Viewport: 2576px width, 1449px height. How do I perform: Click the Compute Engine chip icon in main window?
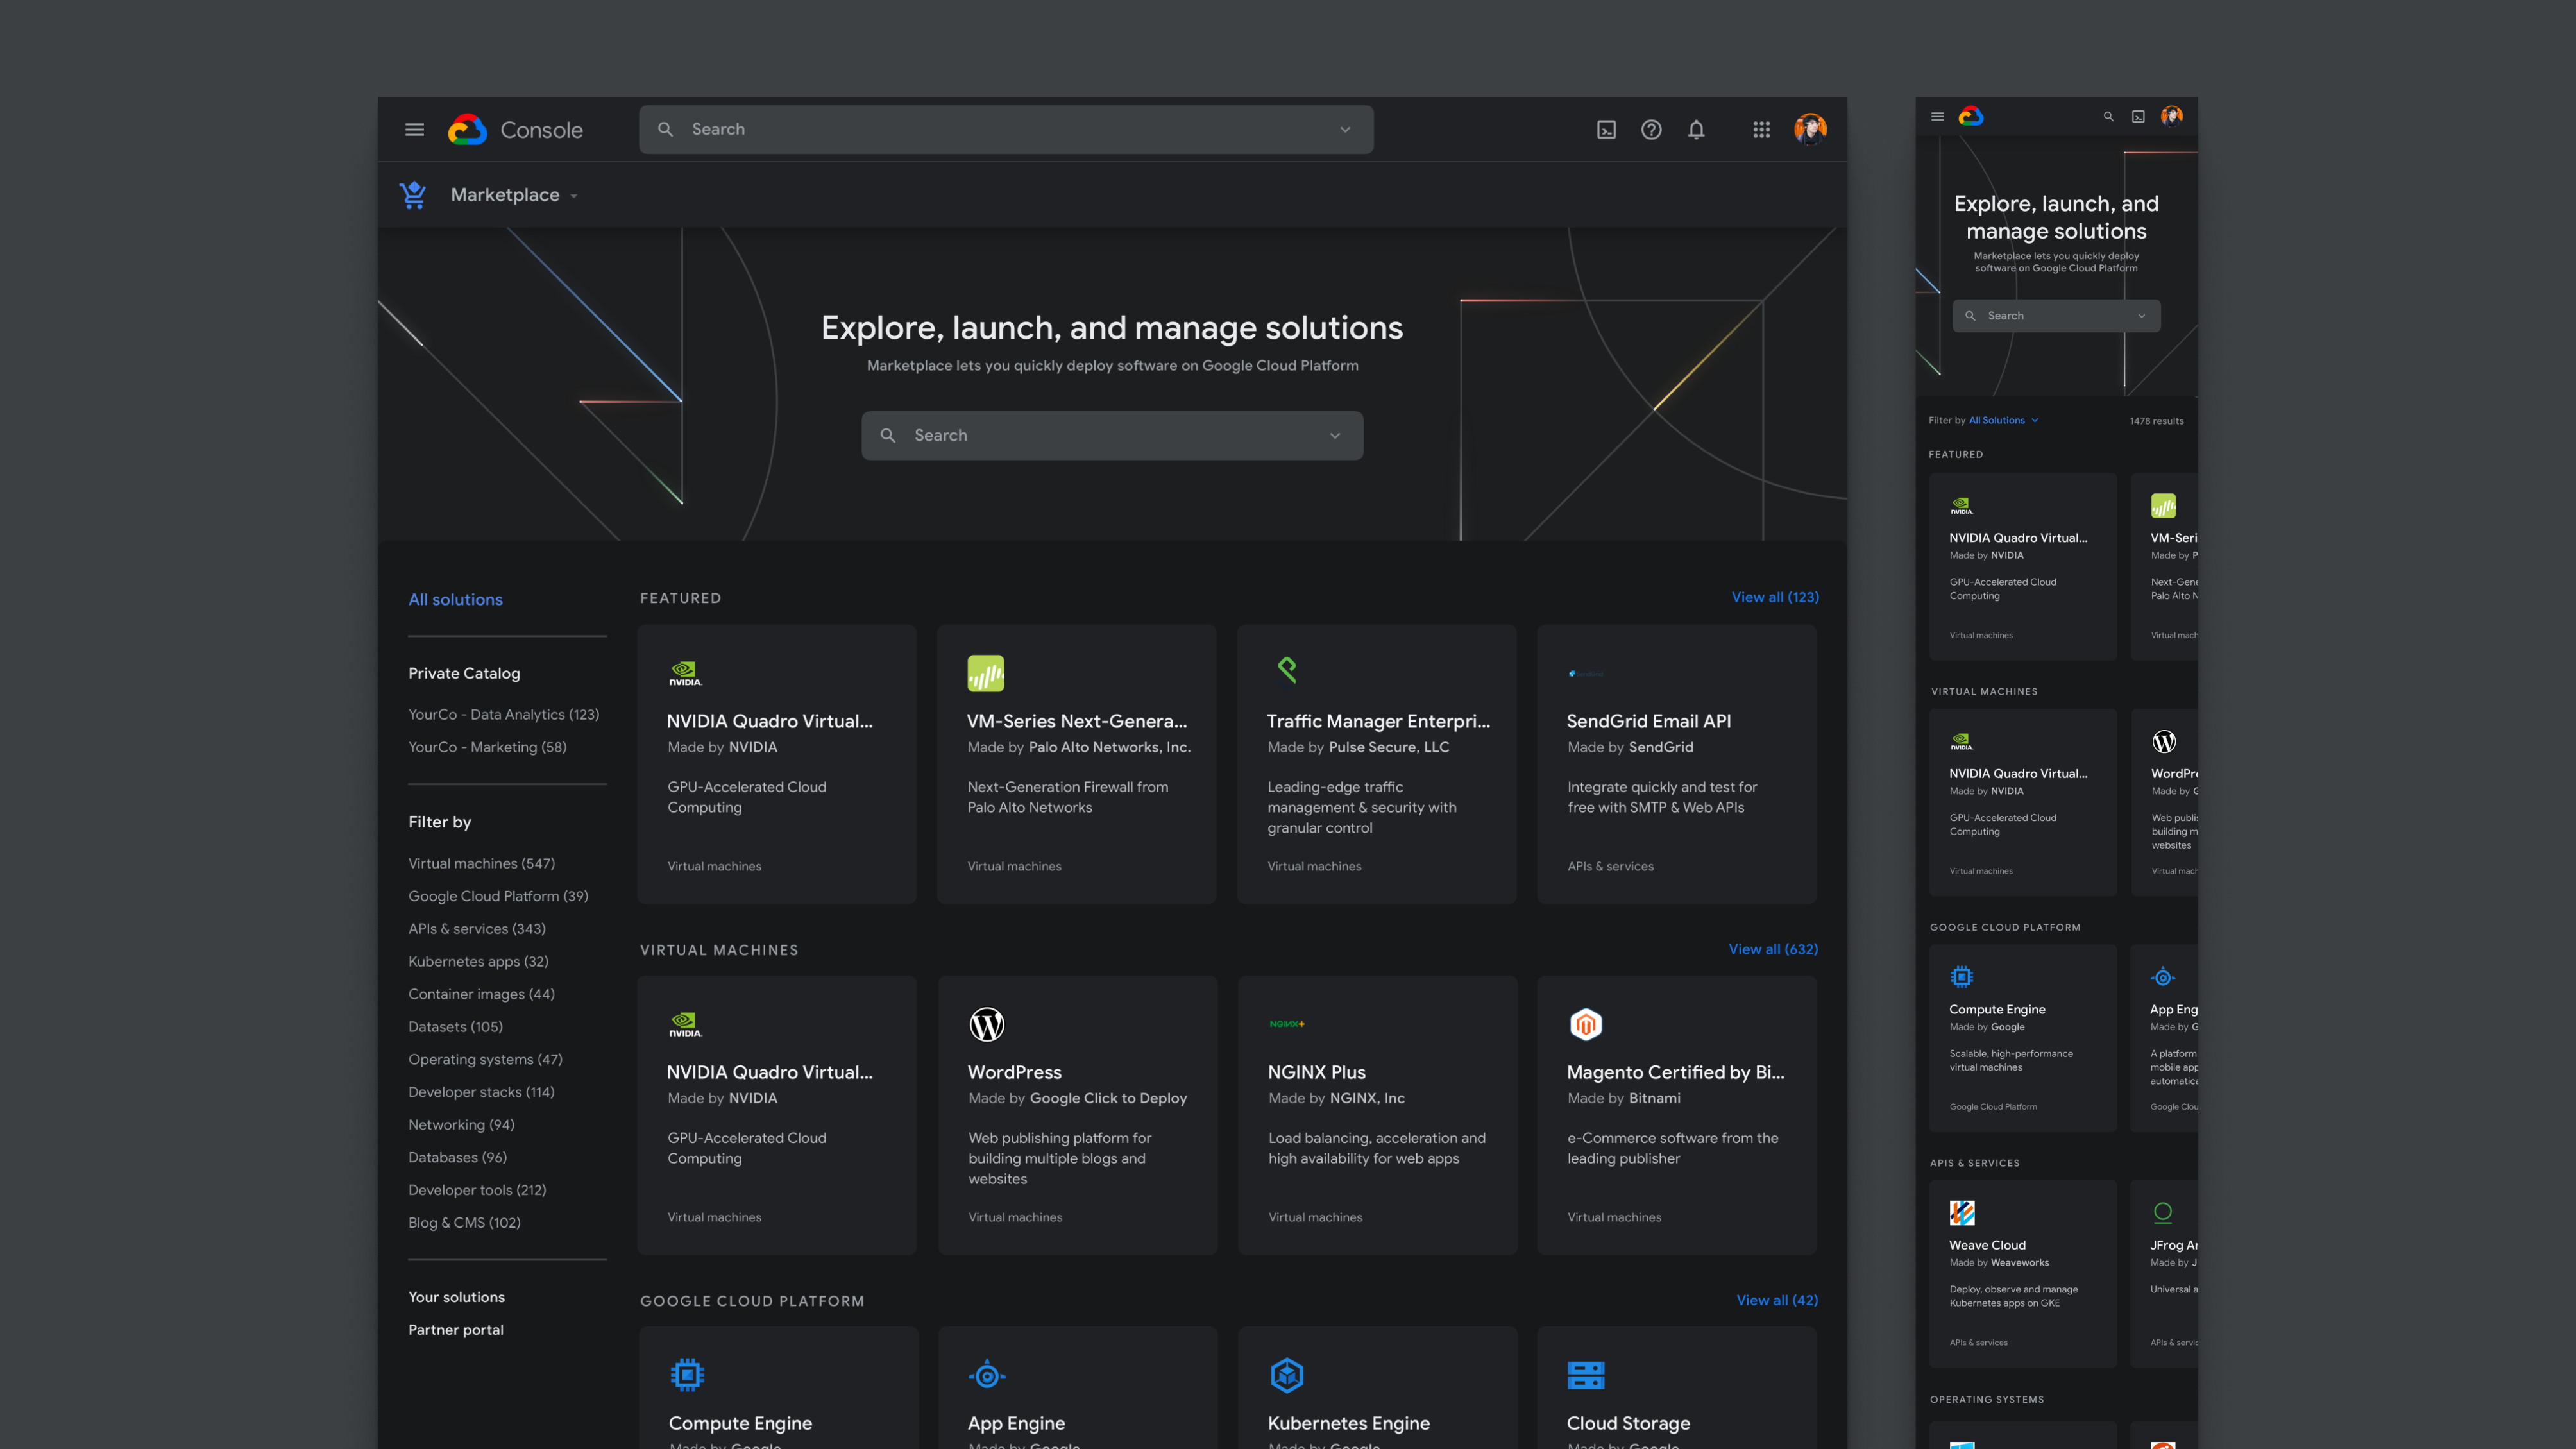tap(686, 1375)
